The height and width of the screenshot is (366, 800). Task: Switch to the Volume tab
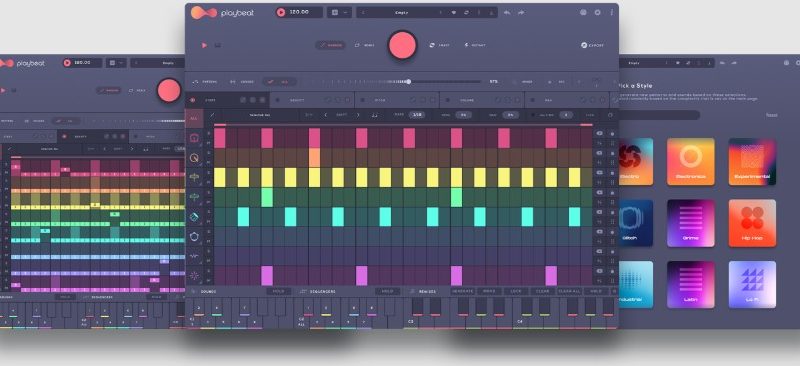tap(482, 100)
